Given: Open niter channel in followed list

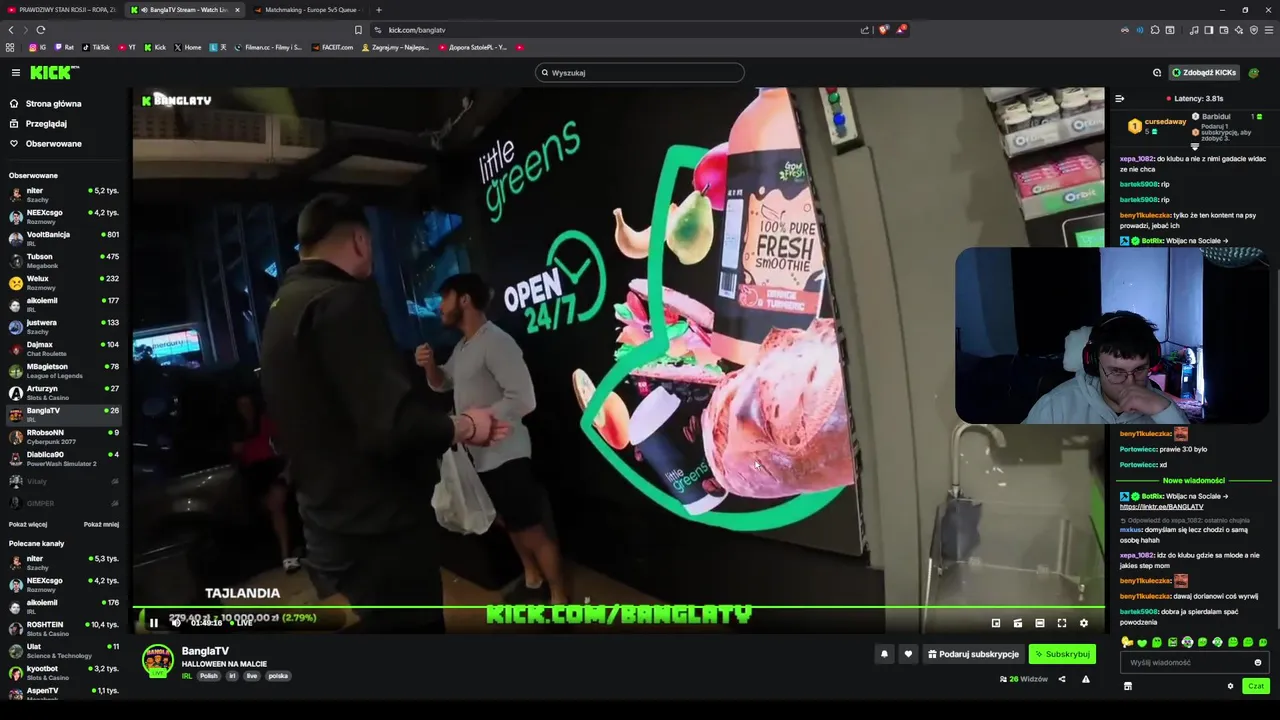Looking at the screenshot, I should click(x=64, y=194).
